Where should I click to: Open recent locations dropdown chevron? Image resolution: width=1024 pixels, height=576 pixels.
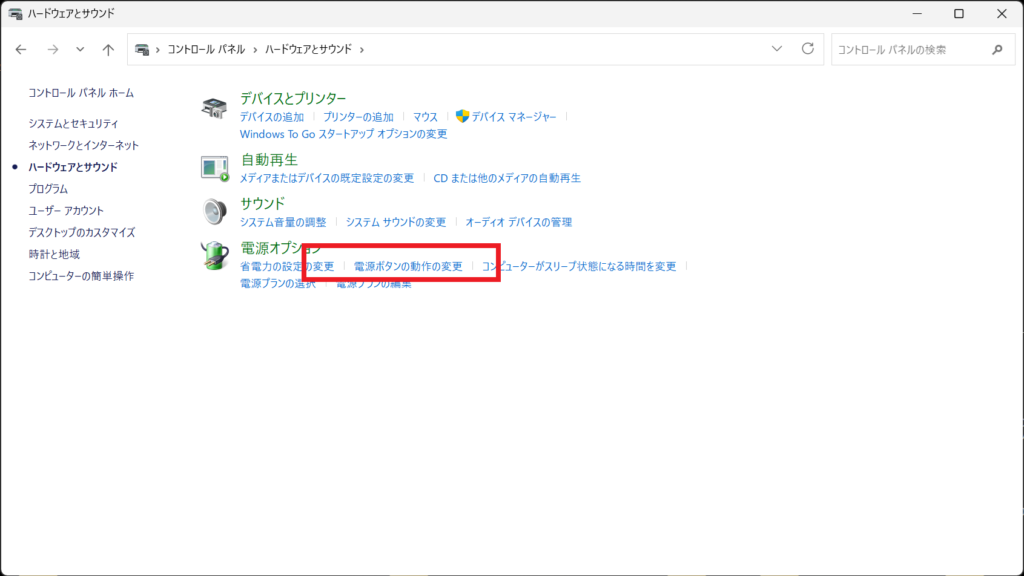[x=80, y=49]
